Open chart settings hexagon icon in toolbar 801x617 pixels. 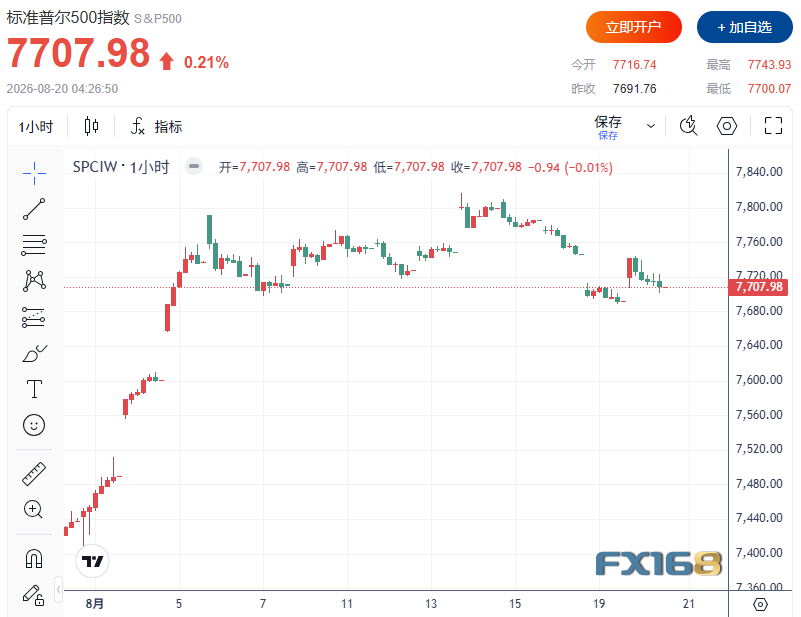(726, 126)
